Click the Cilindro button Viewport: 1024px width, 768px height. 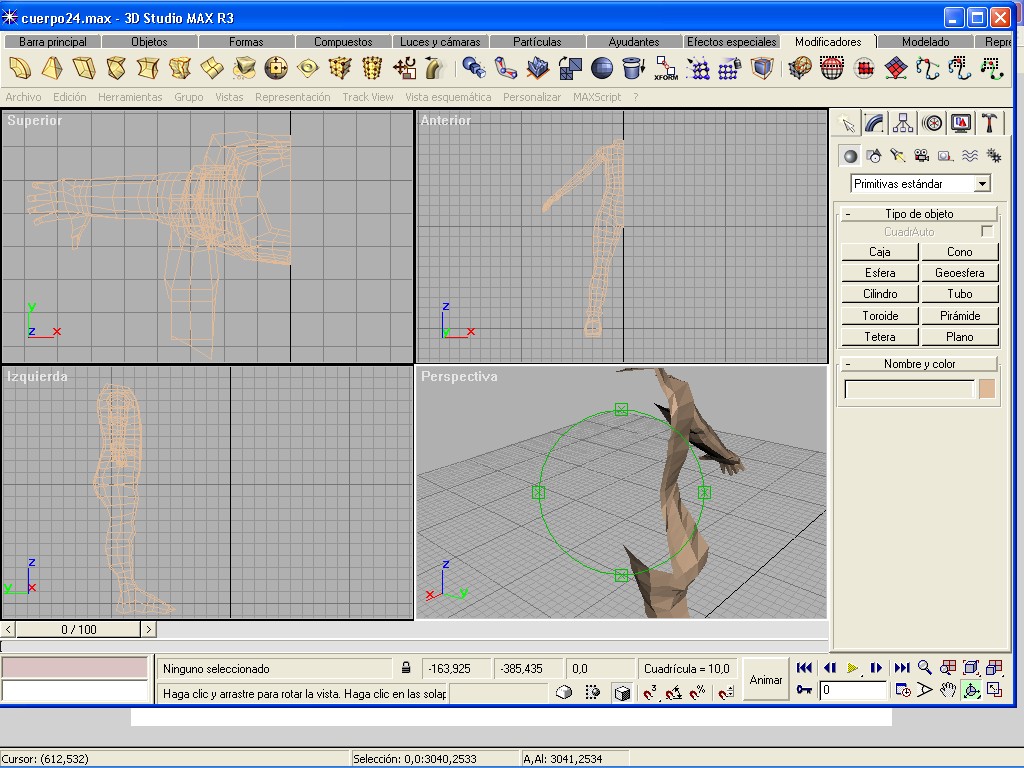(x=880, y=294)
